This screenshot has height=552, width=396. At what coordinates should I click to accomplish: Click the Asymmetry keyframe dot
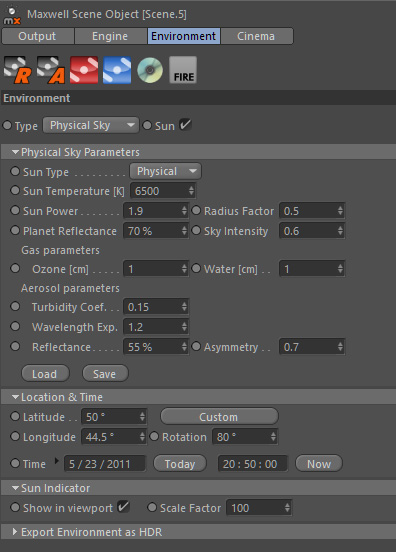[x=196, y=346]
